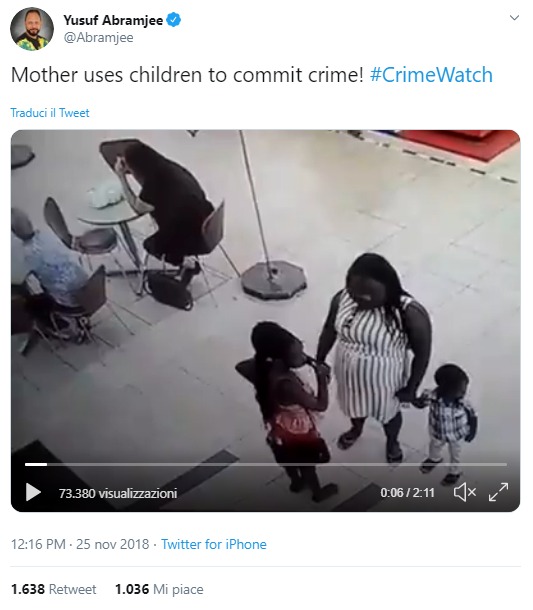Click the tweet timestamp 12:16 PM

(x=38, y=544)
